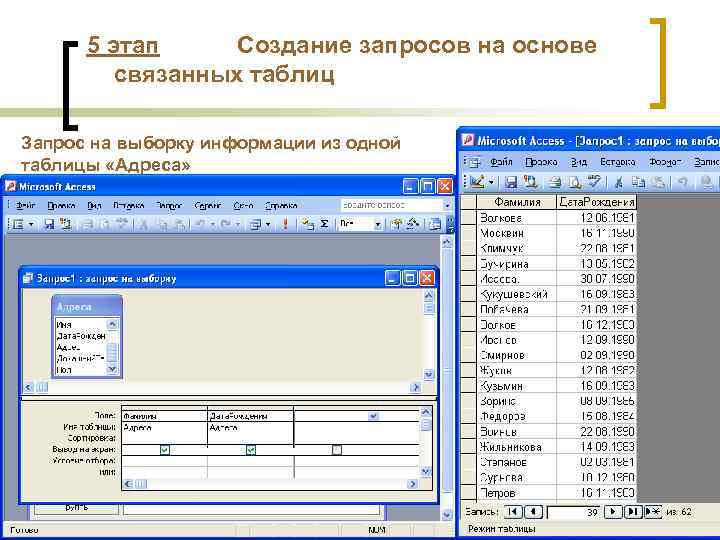The image size is (720, 540).
Task: Go to previous record navigation button
Action: pos(533,512)
